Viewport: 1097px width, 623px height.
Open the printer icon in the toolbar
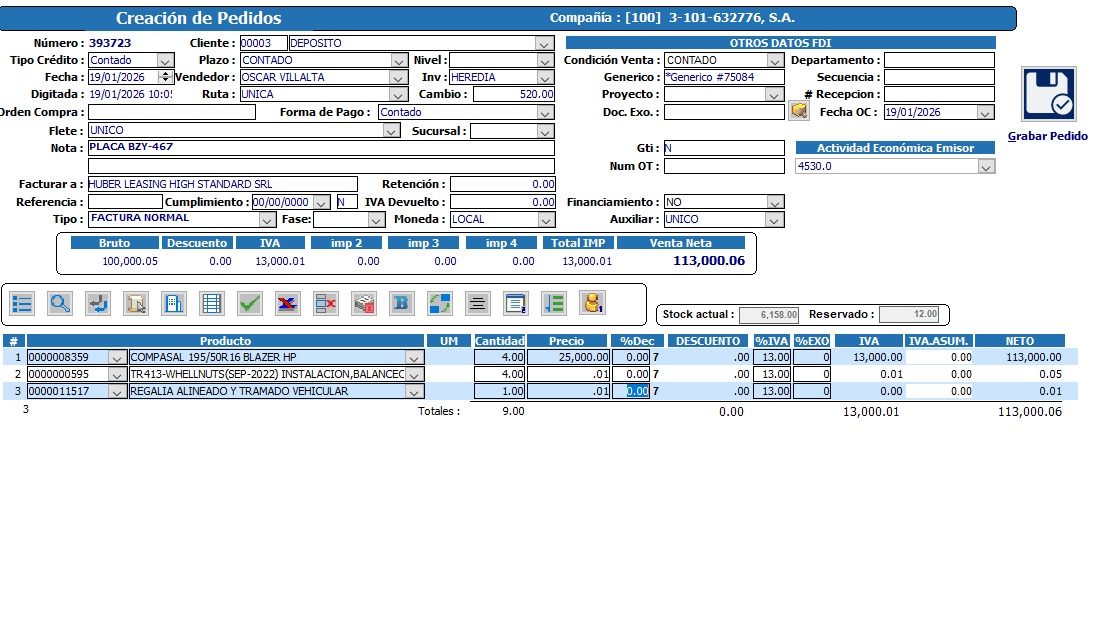362,303
